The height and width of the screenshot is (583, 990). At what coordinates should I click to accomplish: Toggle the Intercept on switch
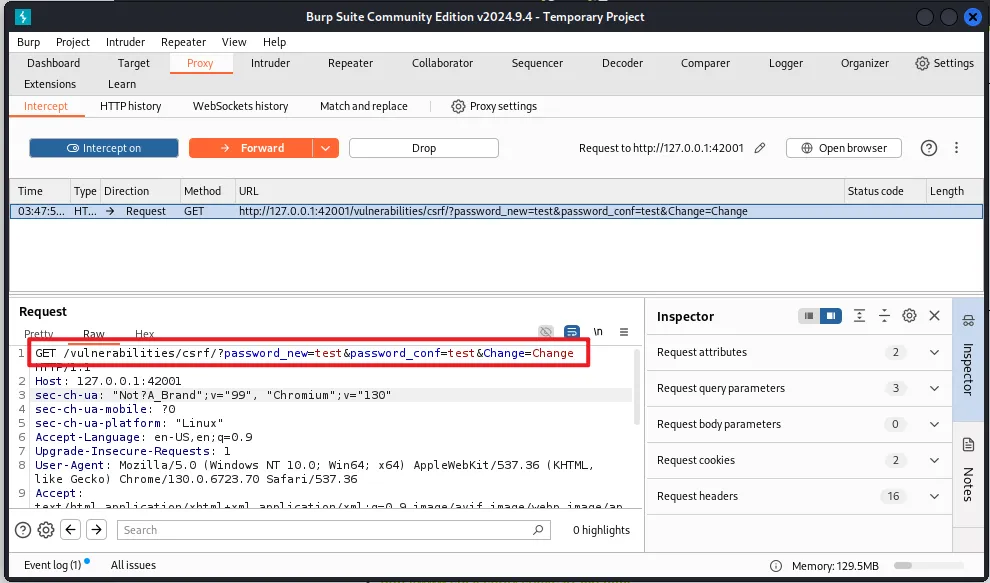[x=104, y=148]
